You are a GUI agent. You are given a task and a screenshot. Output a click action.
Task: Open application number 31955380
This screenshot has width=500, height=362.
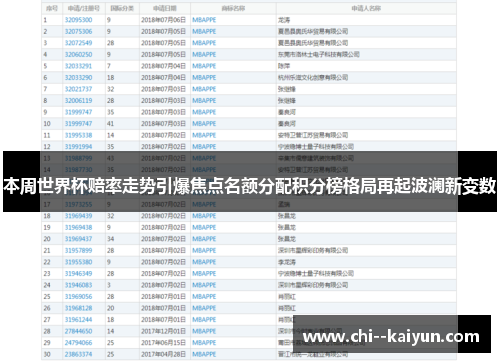coord(78,262)
